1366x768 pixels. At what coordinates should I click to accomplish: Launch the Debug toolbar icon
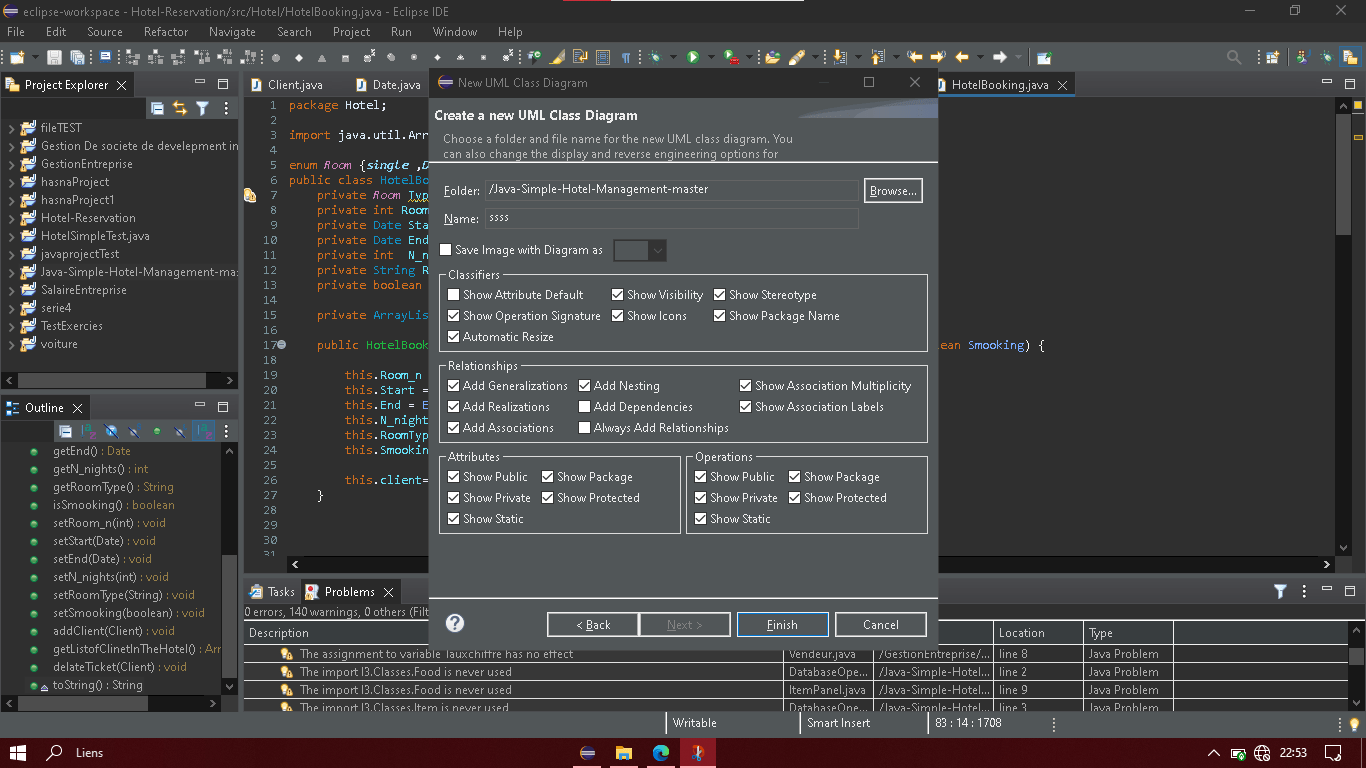point(655,57)
